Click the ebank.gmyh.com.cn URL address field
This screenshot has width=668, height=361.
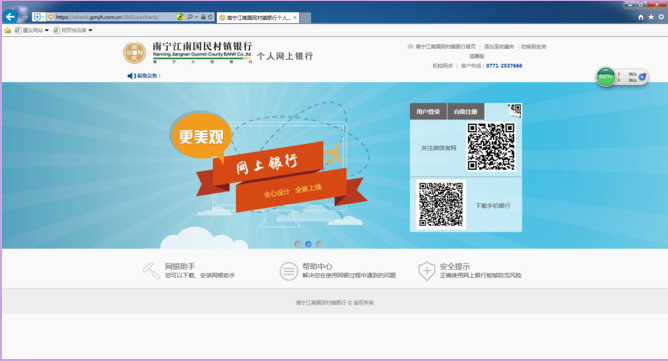(107, 17)
